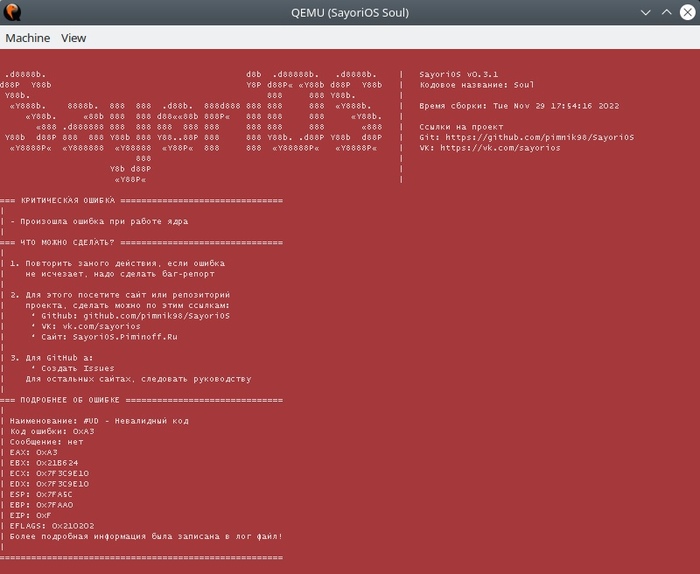Minimize the QEMU window with the down chevron

point(646,12)
